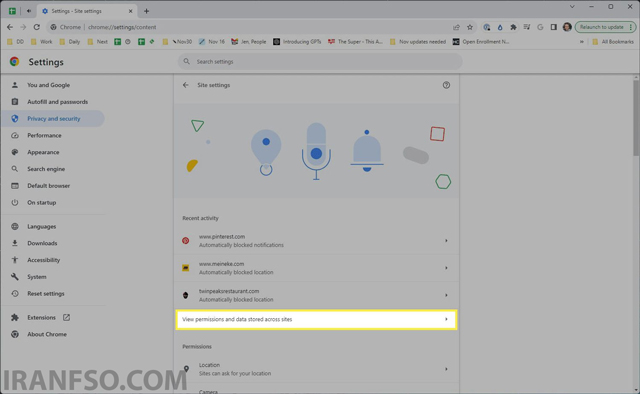Open the Jen, People bookmark

click(x=249, y=42)
